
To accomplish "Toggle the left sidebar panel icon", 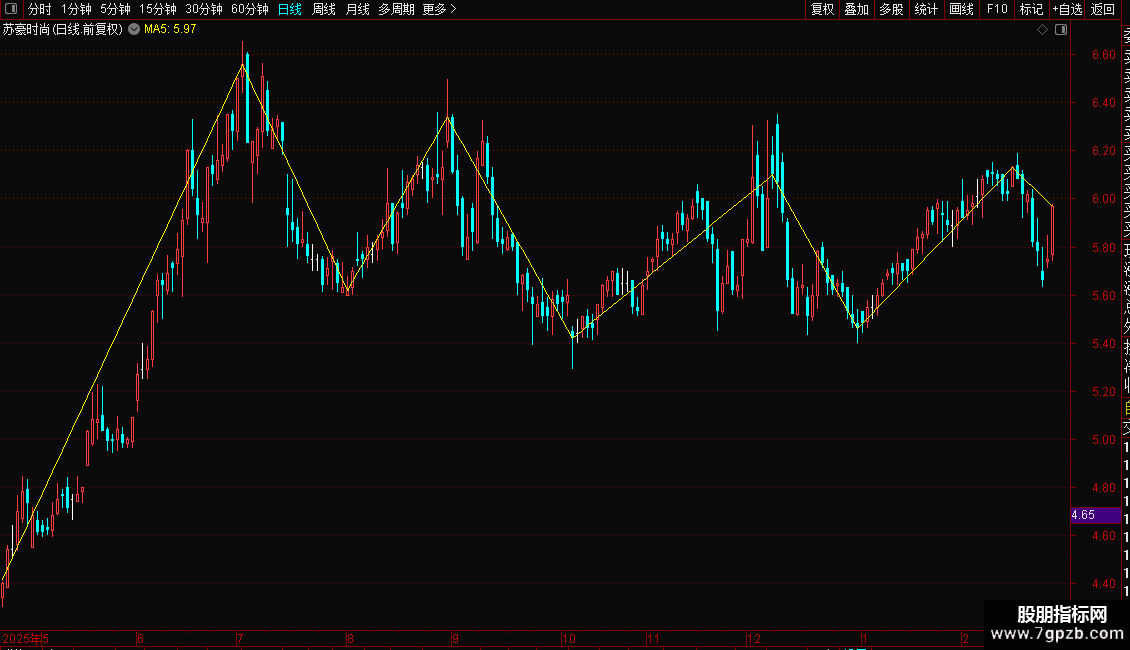I will [x=11, y=9].
